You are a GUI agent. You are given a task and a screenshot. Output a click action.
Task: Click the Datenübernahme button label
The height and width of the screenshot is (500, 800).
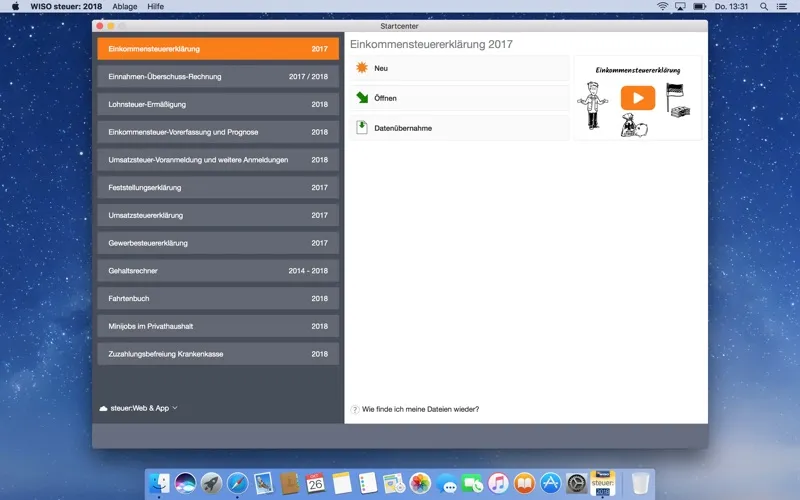pos(403,128)
